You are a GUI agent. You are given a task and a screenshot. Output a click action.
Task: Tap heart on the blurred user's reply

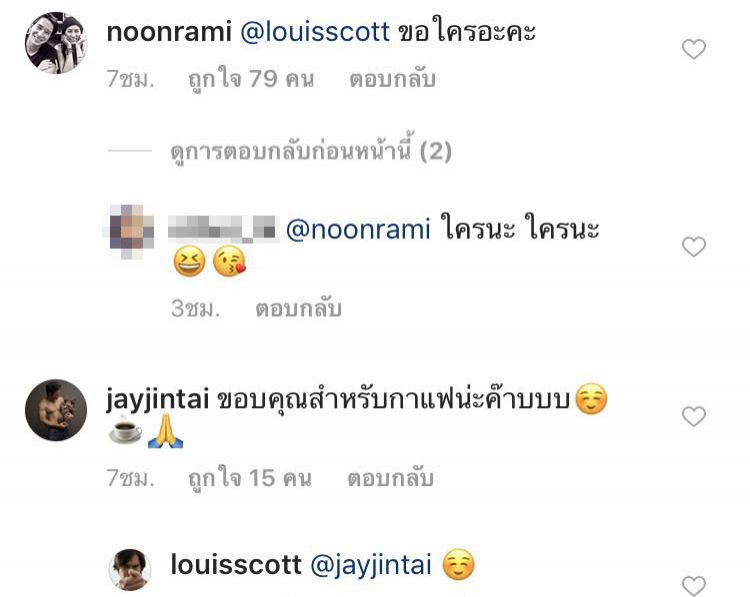(694, 247)
